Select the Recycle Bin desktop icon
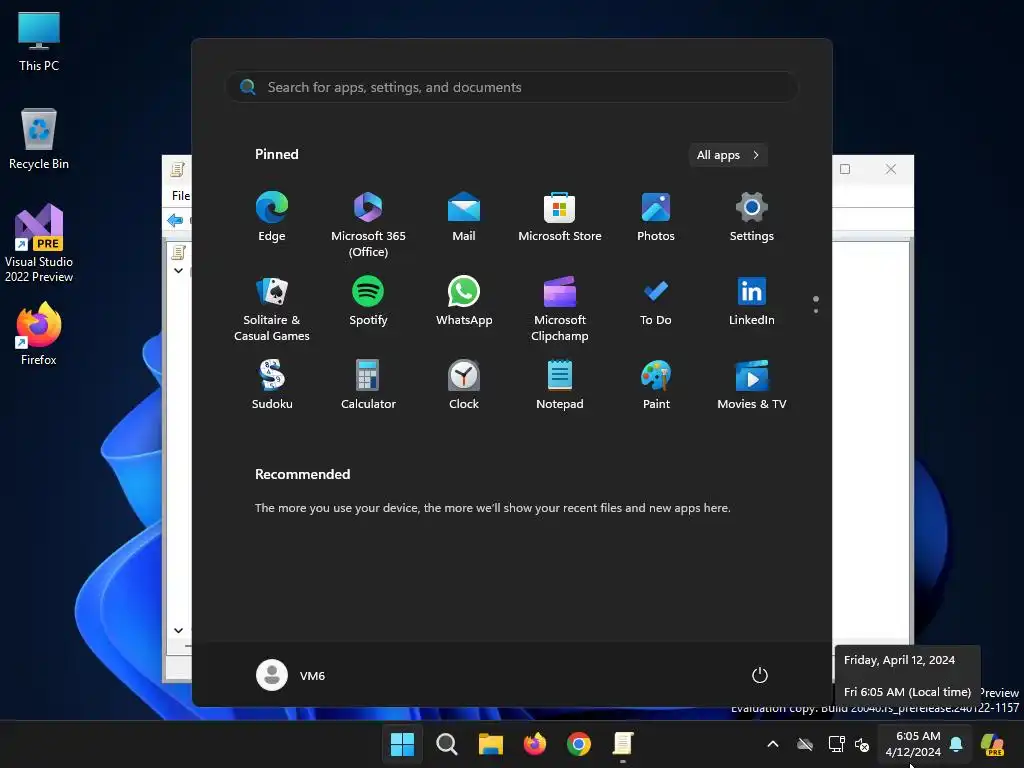Screen dimensions: 1024x768 (39, 139)
